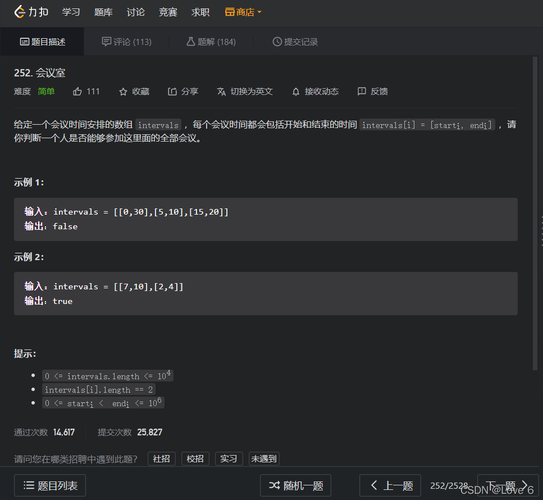543x500 pixels.
Task: Select the 校招 recruitment option
Action: click(x=195, y=459)
